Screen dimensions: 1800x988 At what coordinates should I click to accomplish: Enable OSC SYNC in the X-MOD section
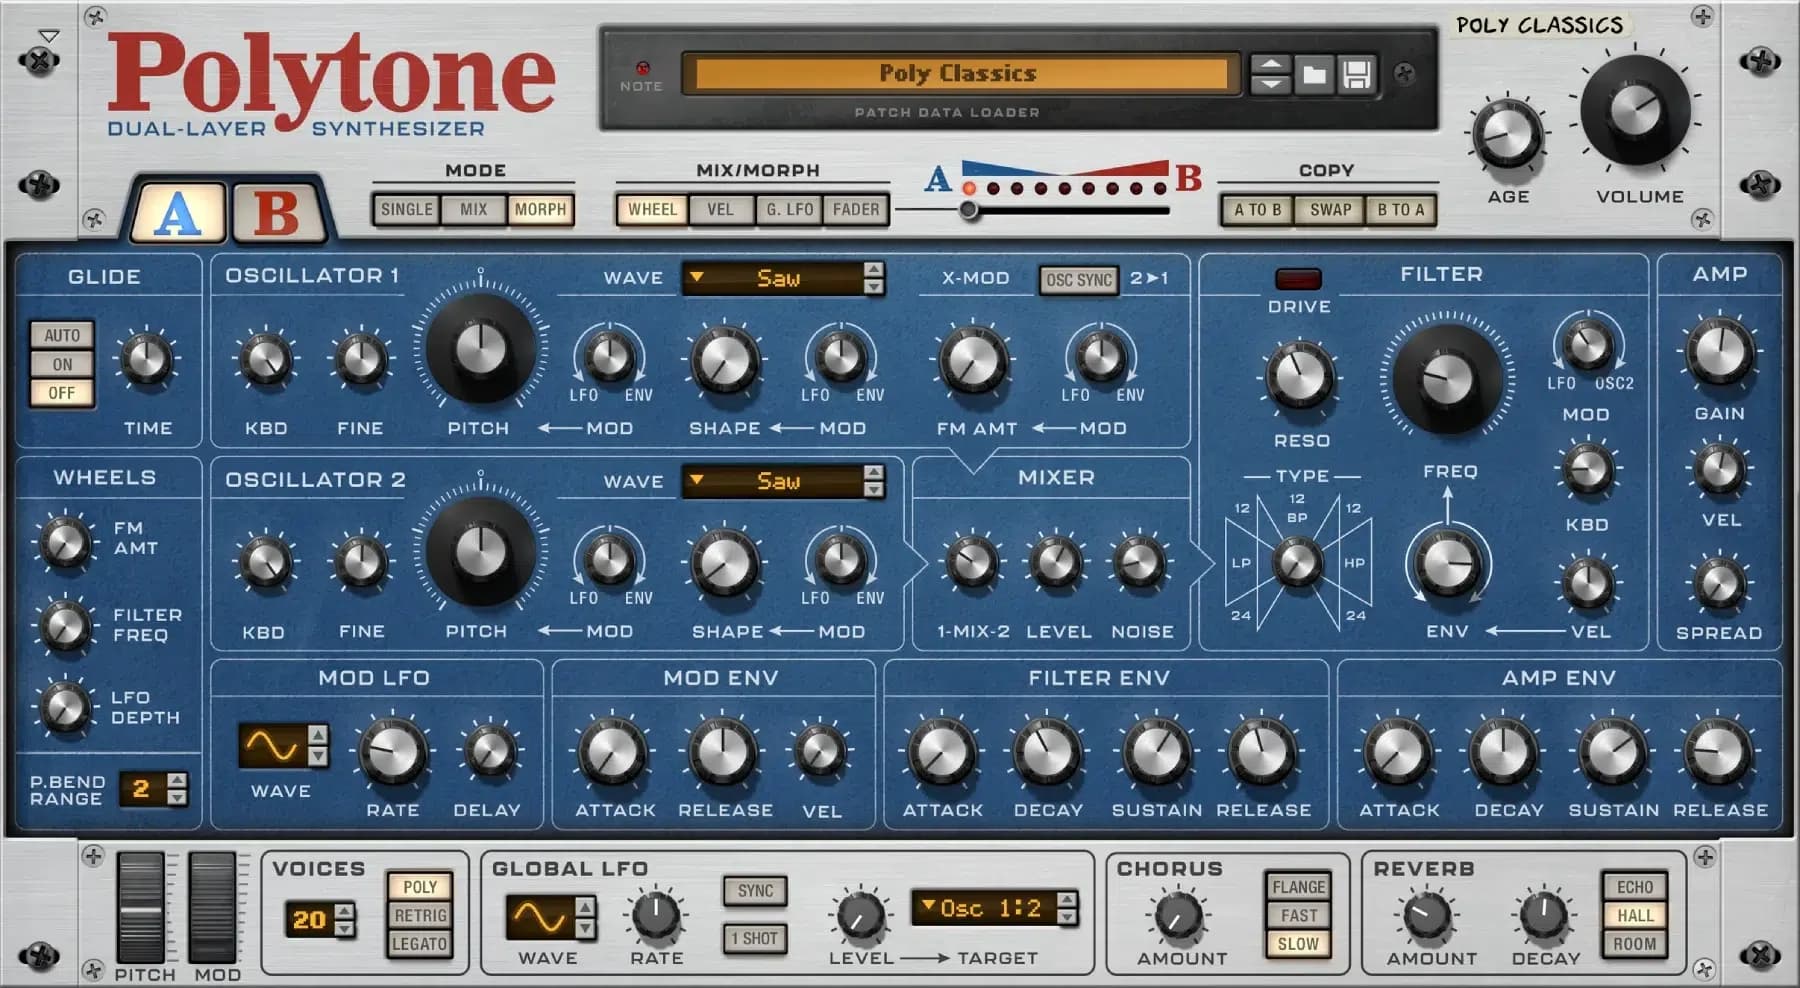1077,281
